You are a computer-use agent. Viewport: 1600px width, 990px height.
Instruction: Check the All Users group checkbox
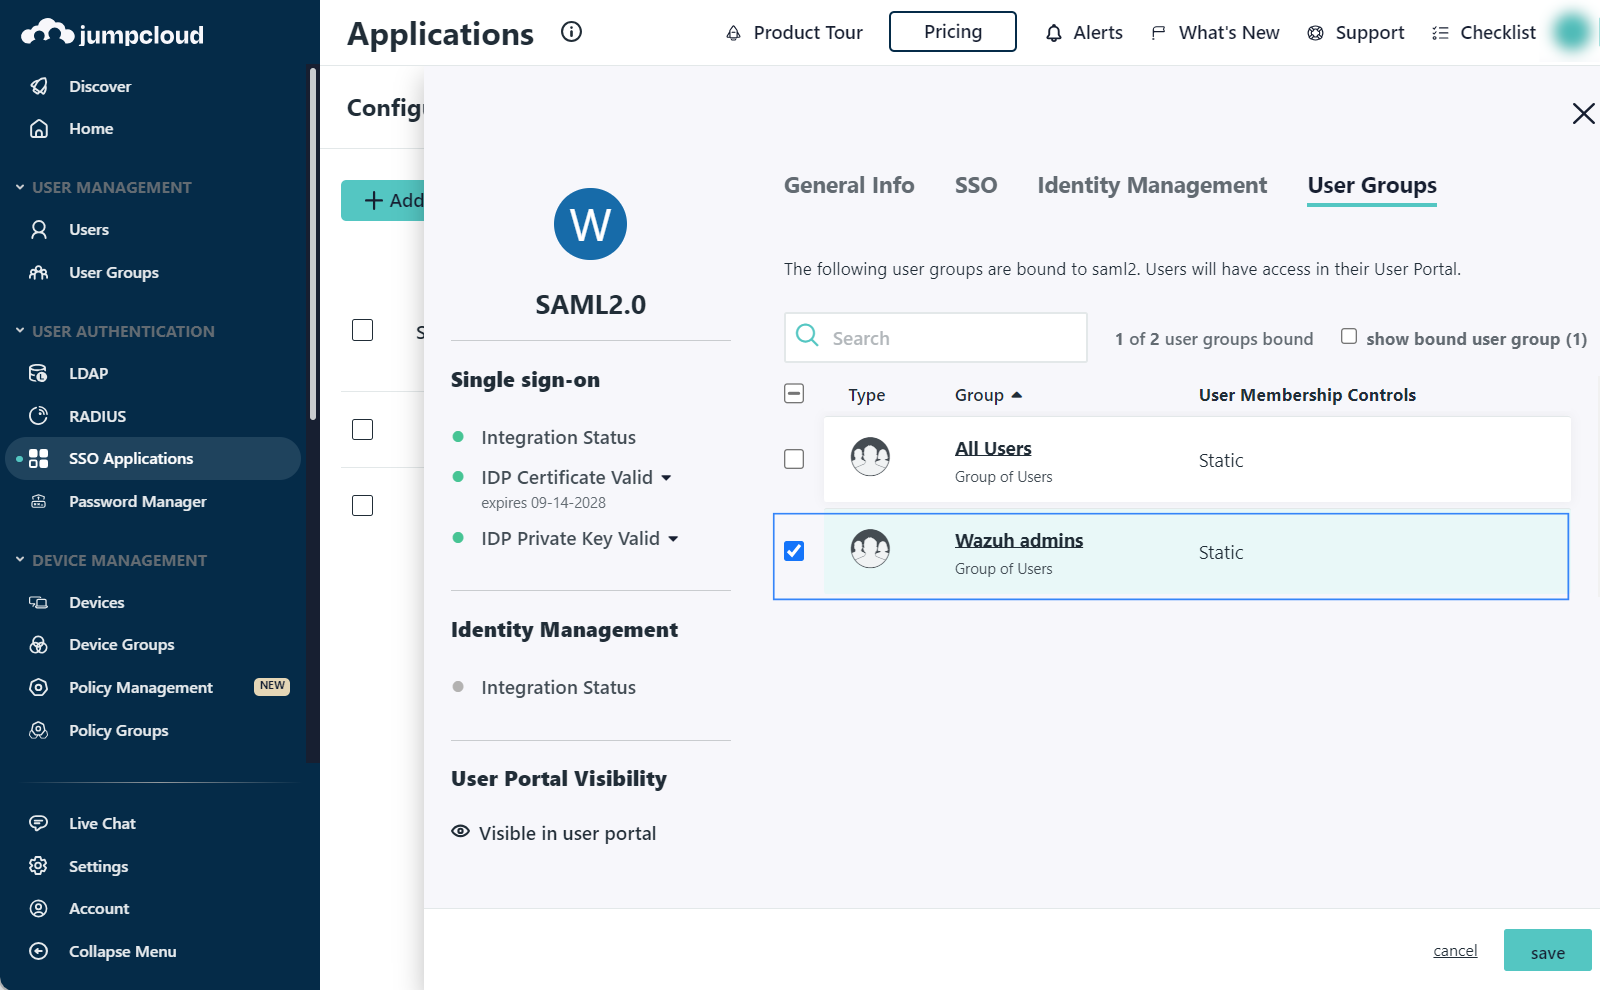tap(794, 459)
